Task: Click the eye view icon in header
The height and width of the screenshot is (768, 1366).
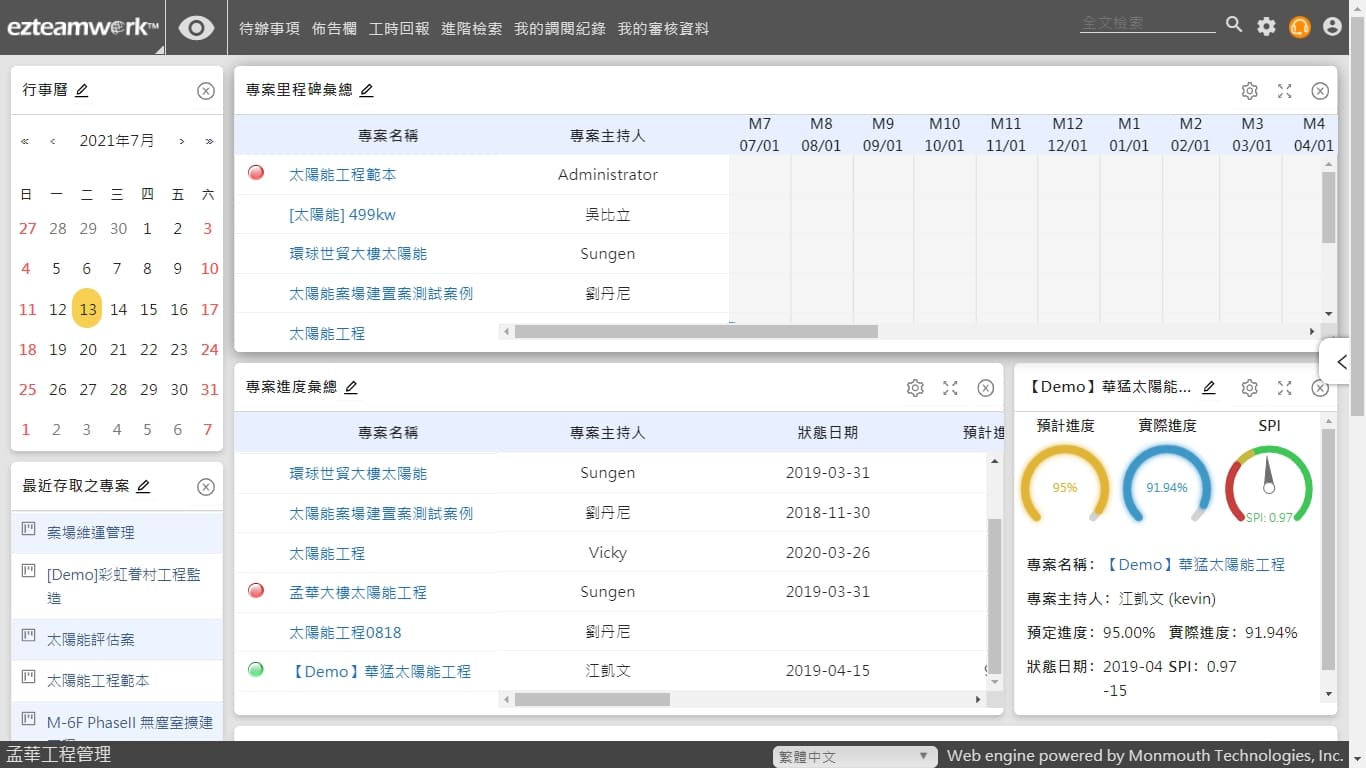Action: (196, 28)
